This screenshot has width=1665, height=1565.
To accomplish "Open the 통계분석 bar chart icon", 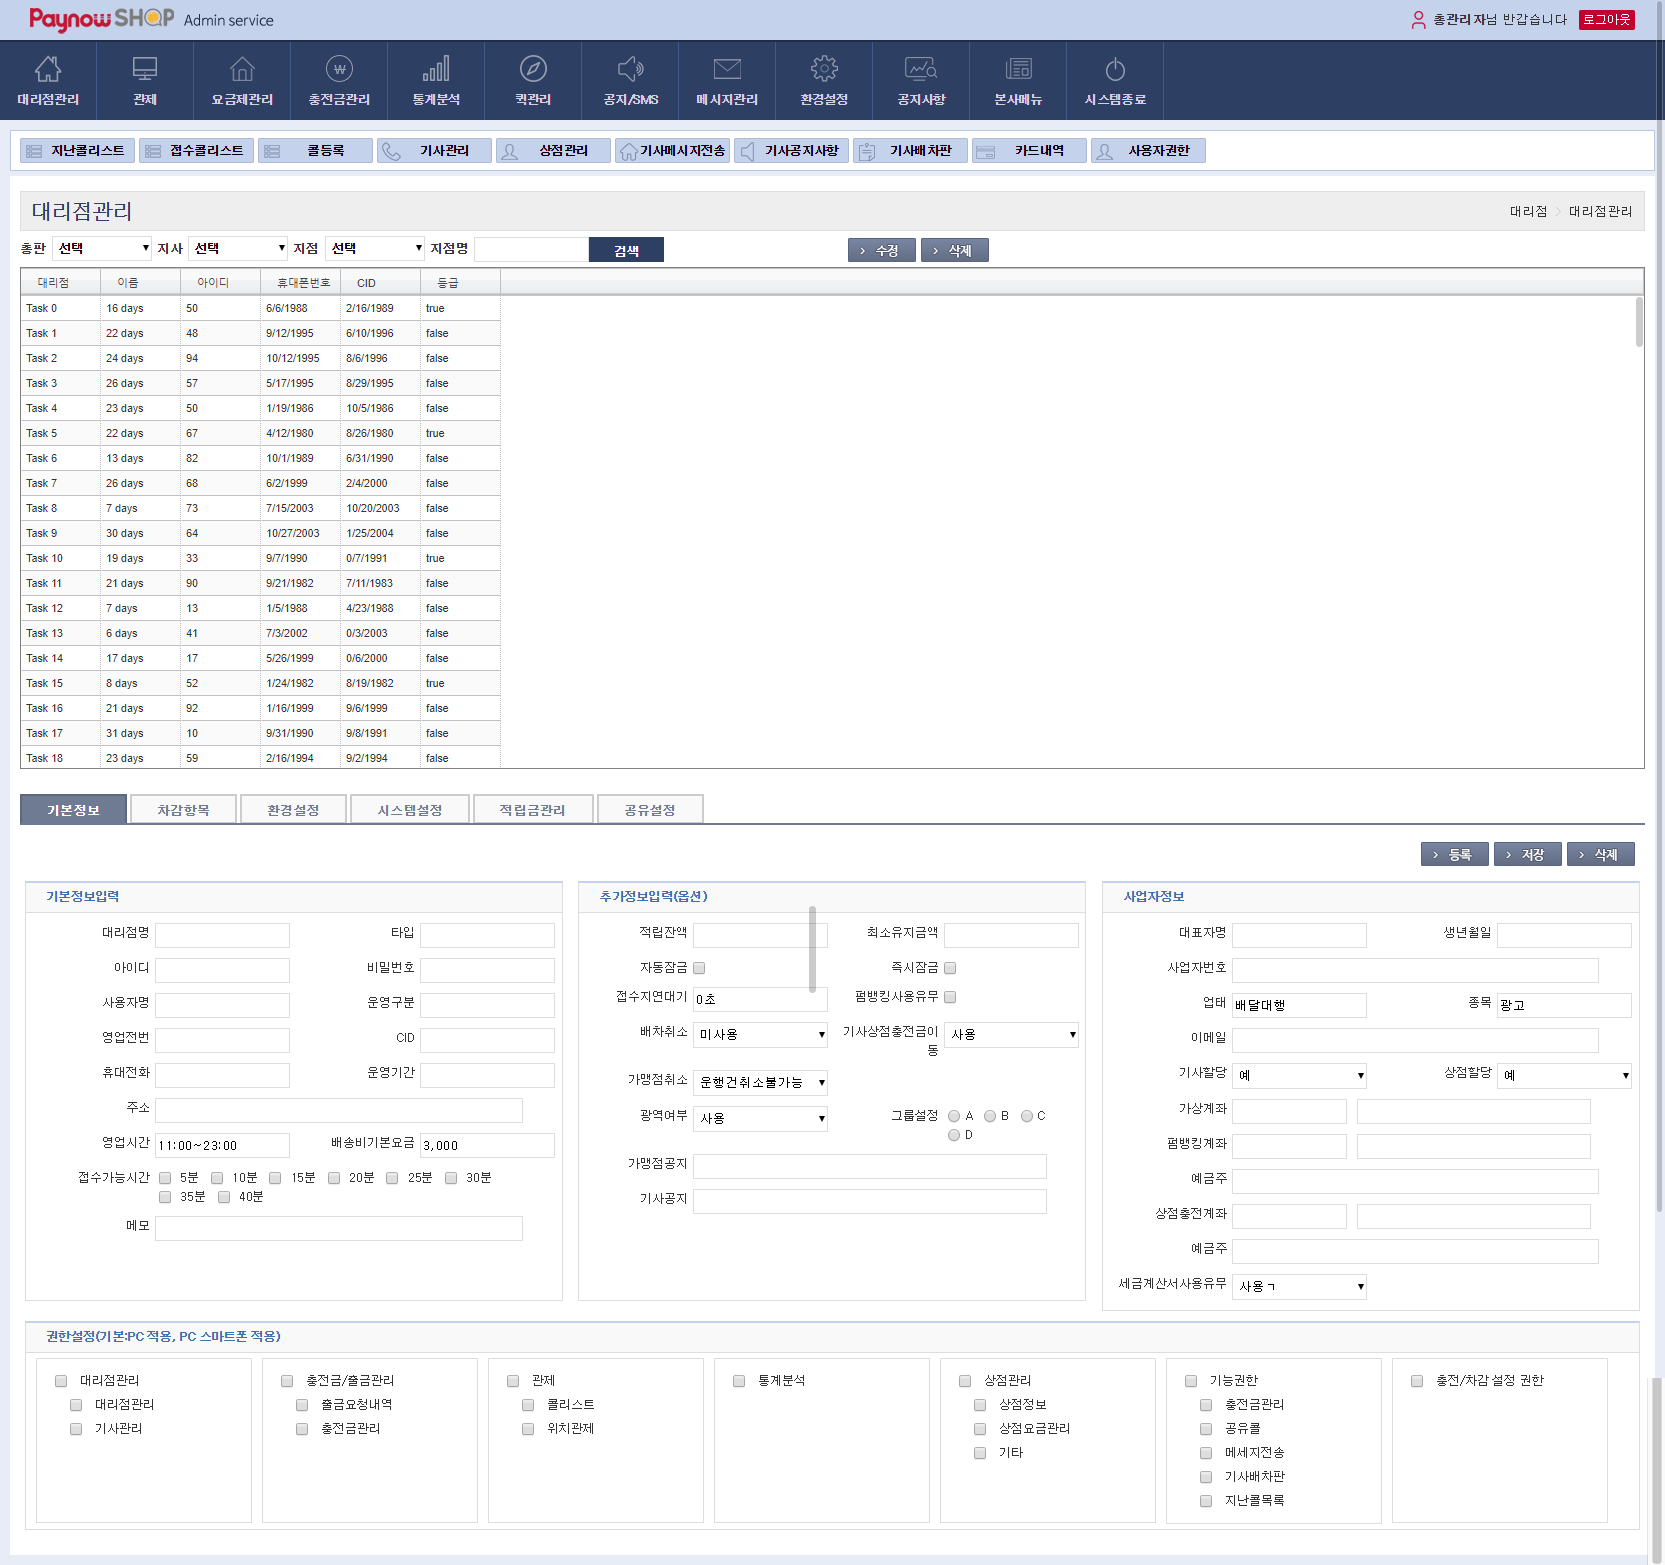I will pyautogui.click(x=436, y=70).
